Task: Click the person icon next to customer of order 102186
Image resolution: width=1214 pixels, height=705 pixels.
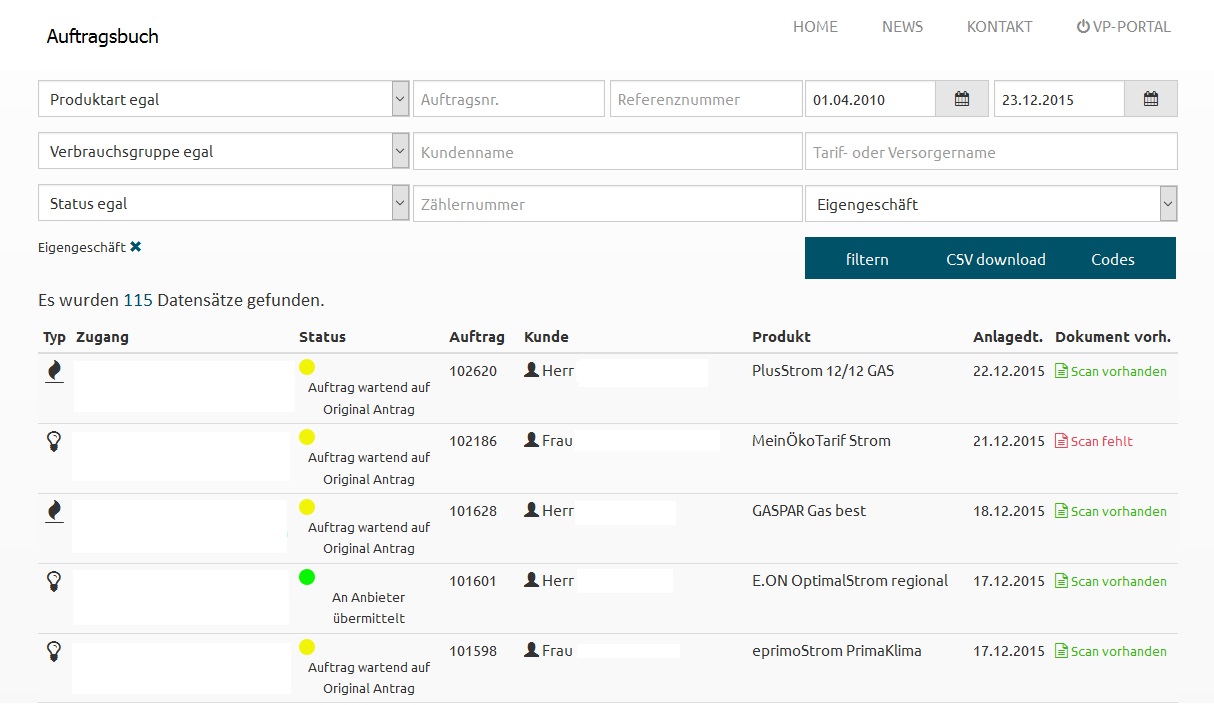Action: [531, 440]
